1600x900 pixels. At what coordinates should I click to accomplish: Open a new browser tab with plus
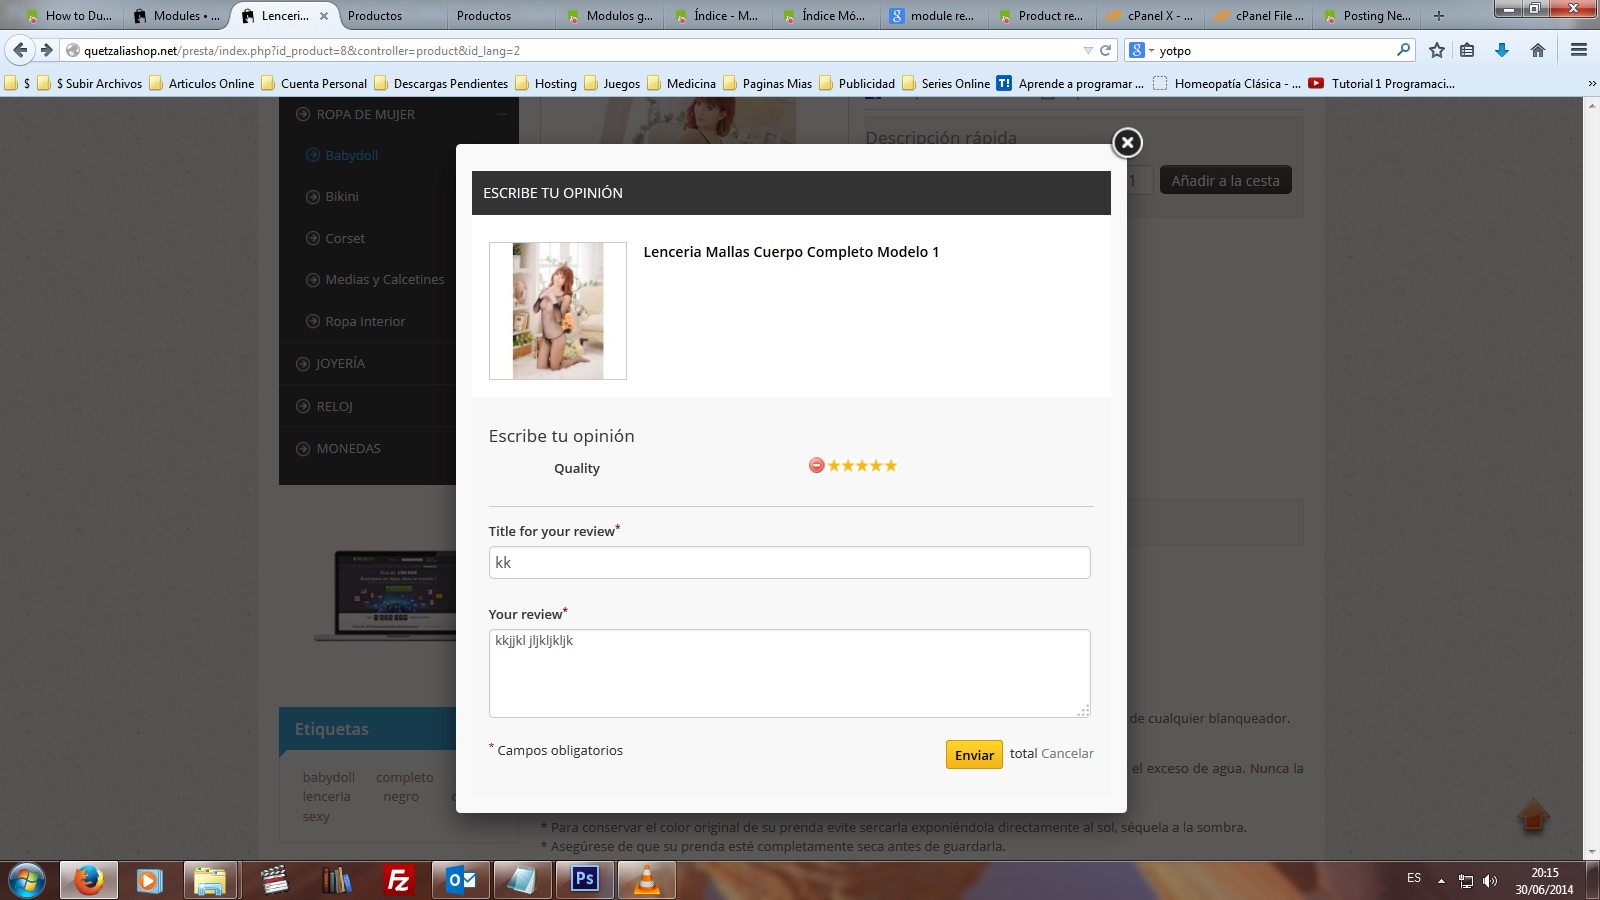click(x=1439, y=16)
